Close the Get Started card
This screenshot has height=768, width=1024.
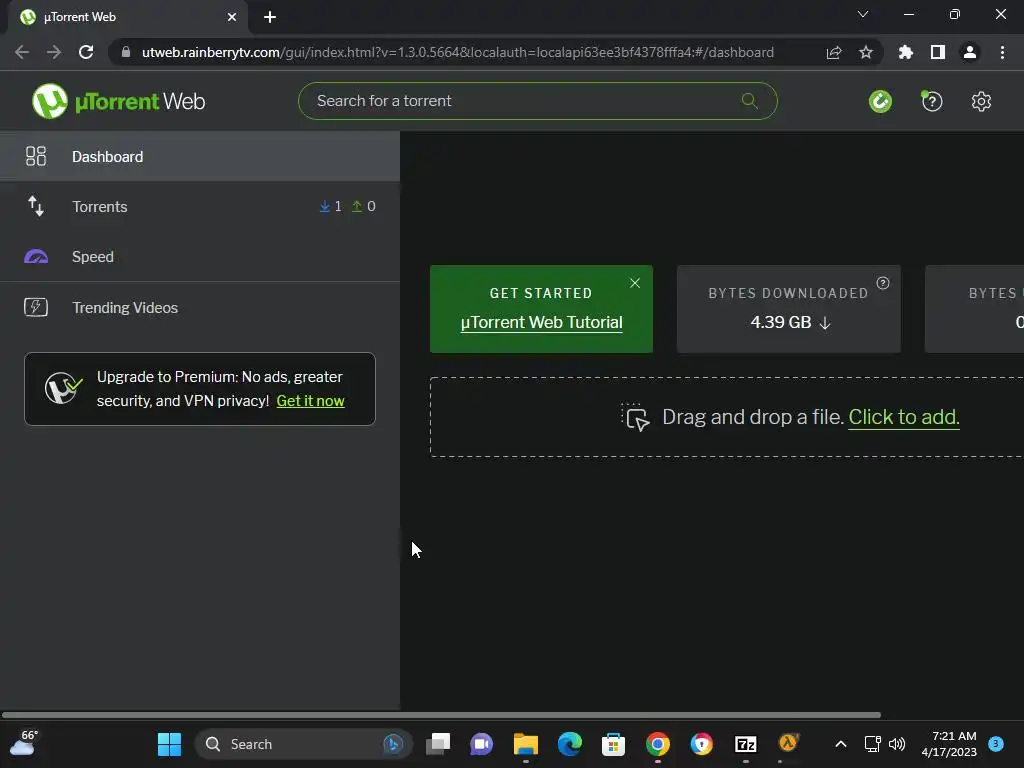[x=635, y=283]
